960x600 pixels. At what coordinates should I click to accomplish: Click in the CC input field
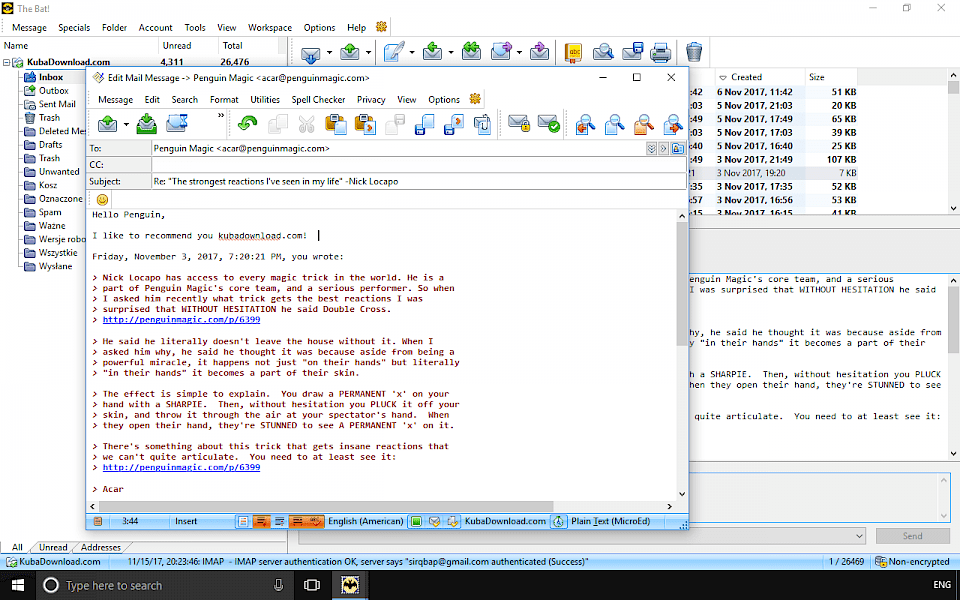419,165
